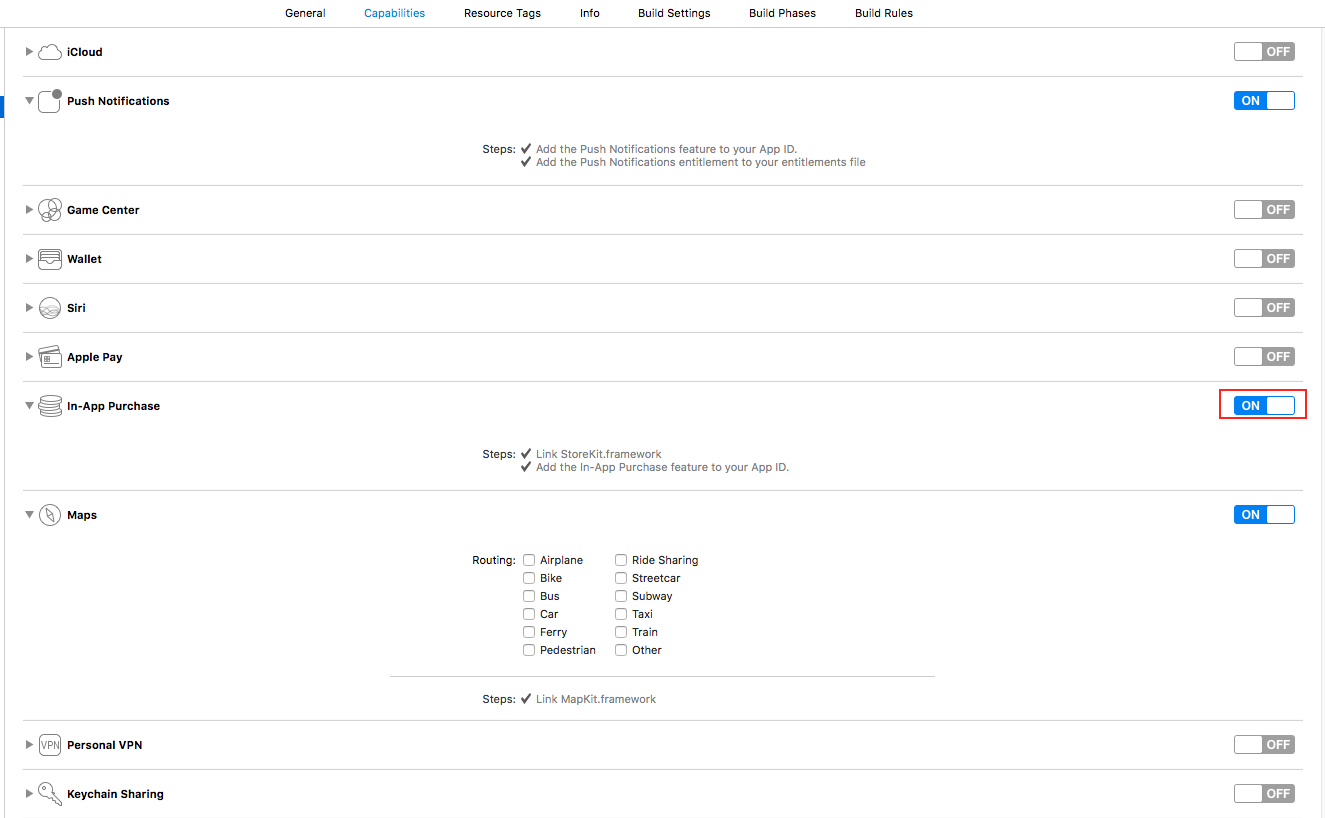Viewport: 1325px width, 818px height.
Task: Check the Bus routing checkbox
Action: pyautogui.click(x=529, y=596)
